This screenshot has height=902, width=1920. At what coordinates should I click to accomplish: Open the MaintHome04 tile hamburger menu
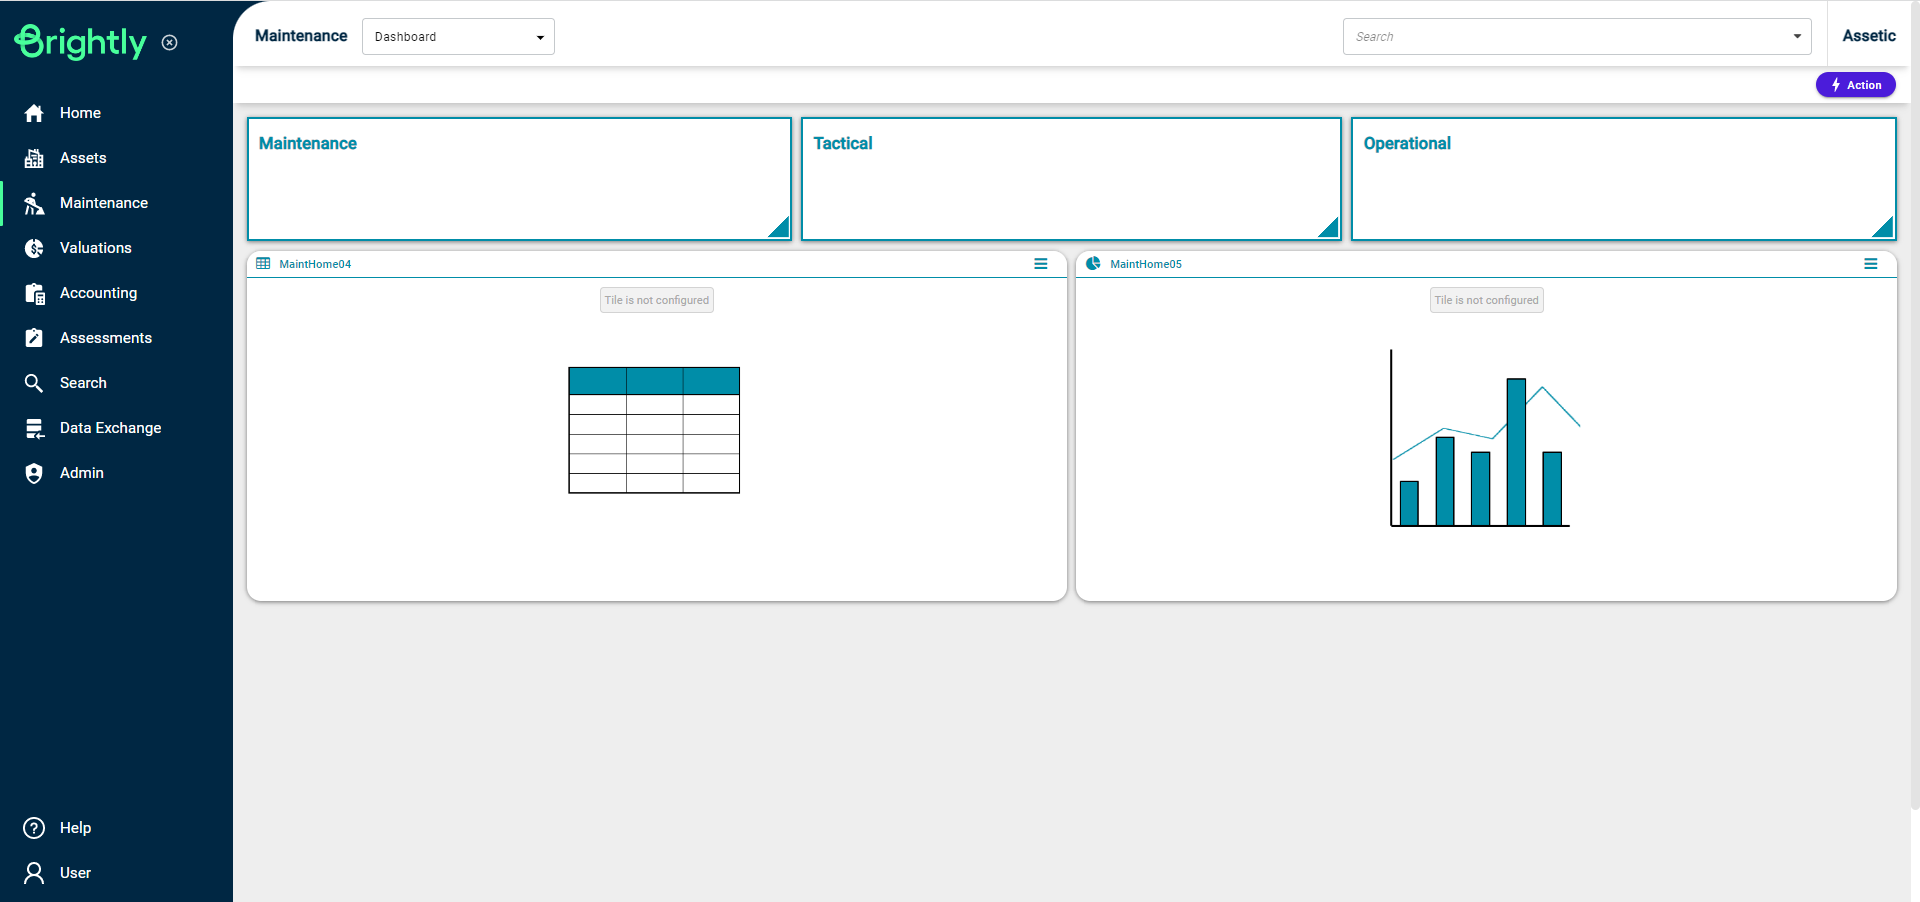[1041, 264]
